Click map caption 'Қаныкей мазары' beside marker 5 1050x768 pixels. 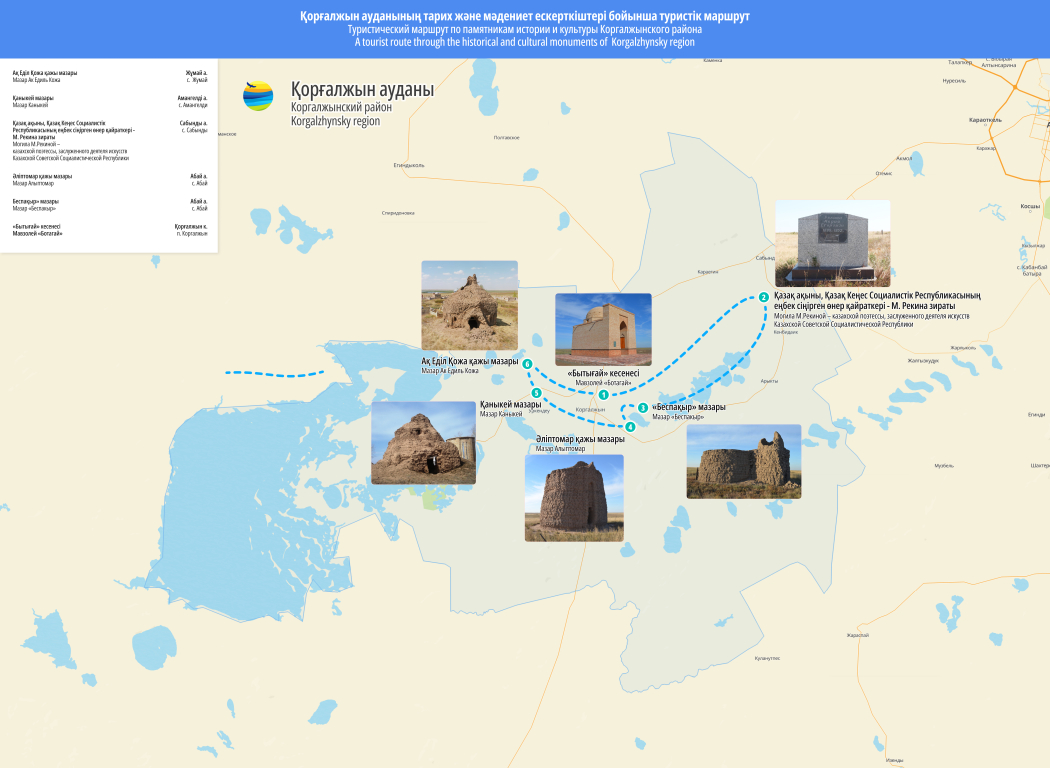[510, 404]
